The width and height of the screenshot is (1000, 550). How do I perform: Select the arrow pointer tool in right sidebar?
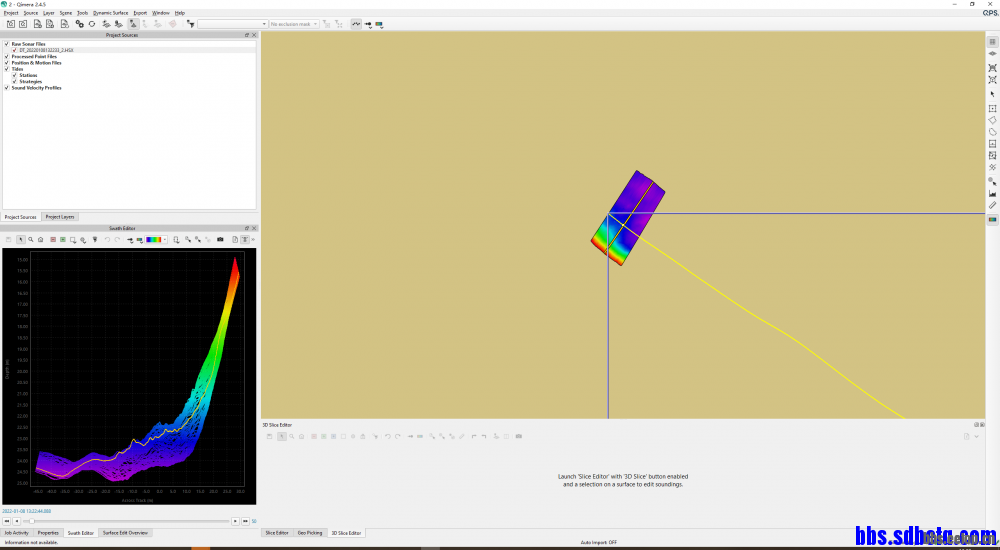tap(992, 94)
